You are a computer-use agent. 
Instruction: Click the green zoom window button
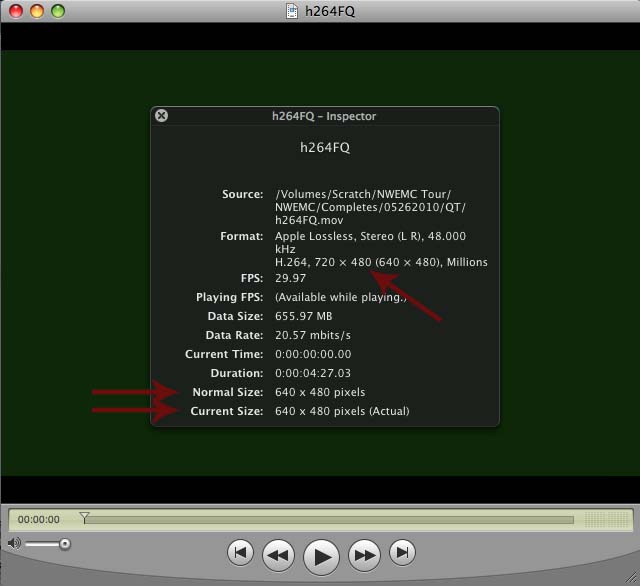click(58, 11)
